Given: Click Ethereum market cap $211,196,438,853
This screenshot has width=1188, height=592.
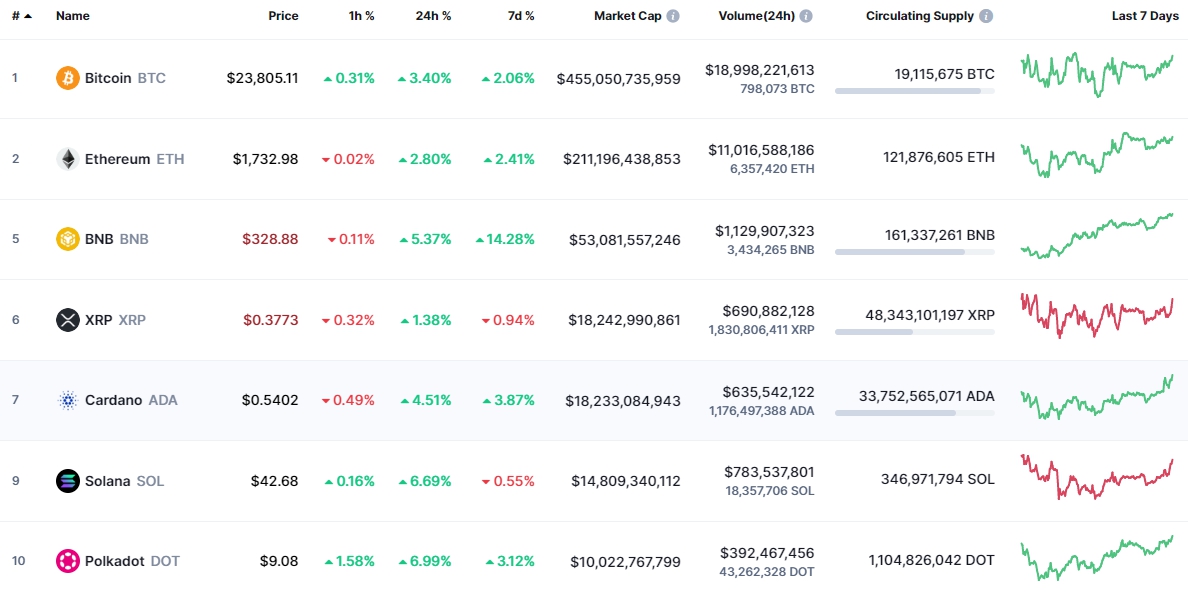Looking at the screenshot, I should tap(622, 159).
